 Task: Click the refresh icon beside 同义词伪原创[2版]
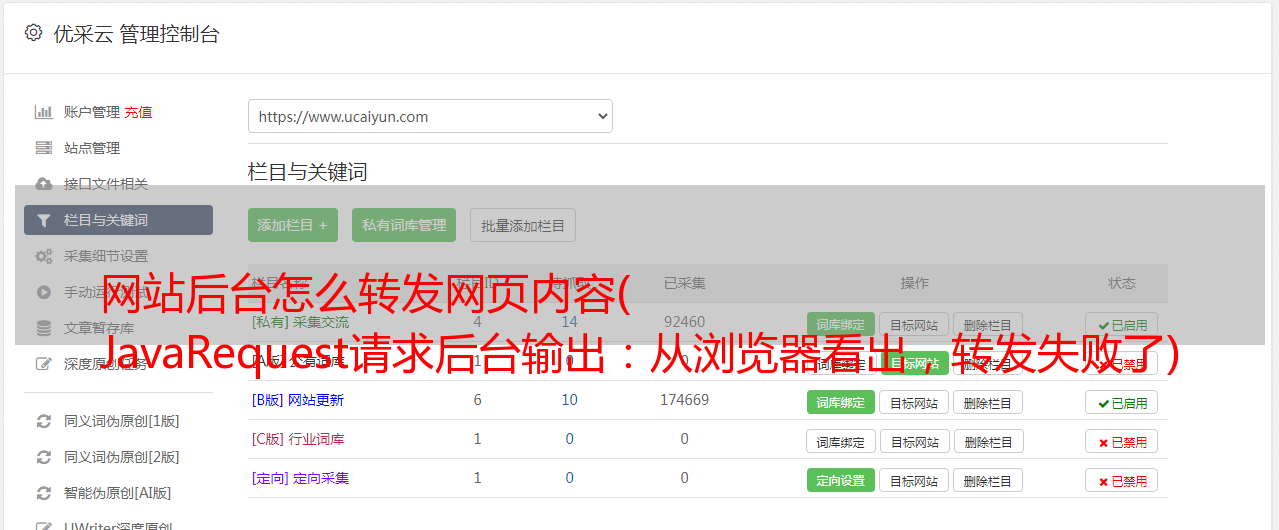click(44, 457)
